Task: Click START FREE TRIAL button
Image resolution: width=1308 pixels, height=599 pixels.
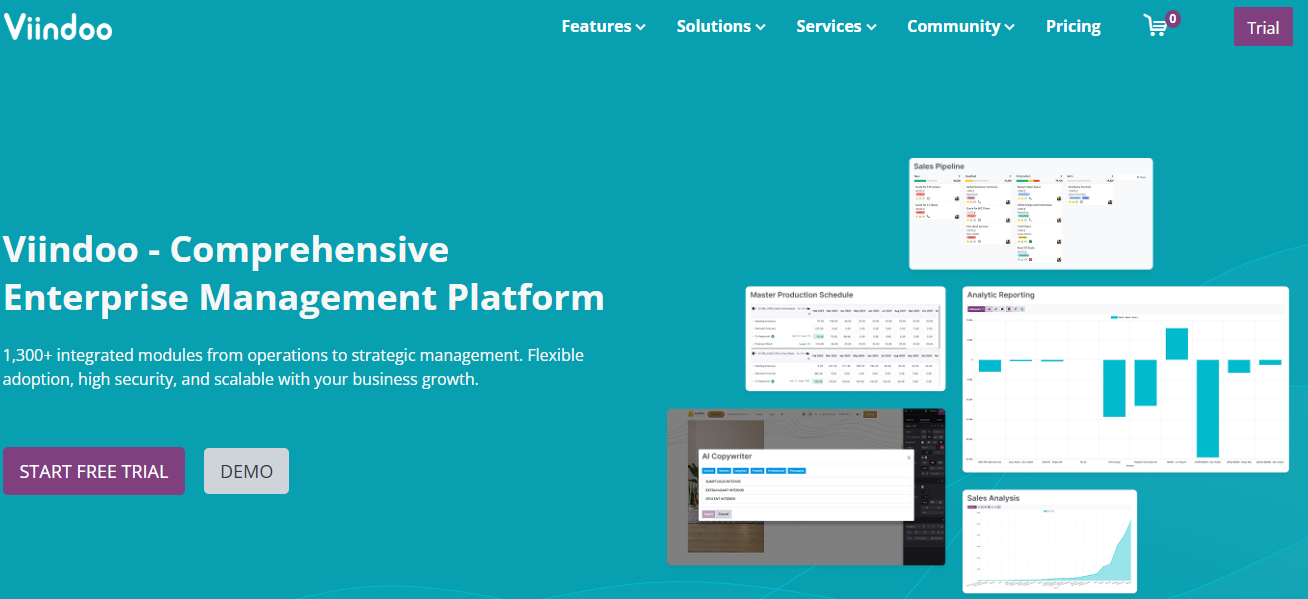Action: click(x=94, y=471)
